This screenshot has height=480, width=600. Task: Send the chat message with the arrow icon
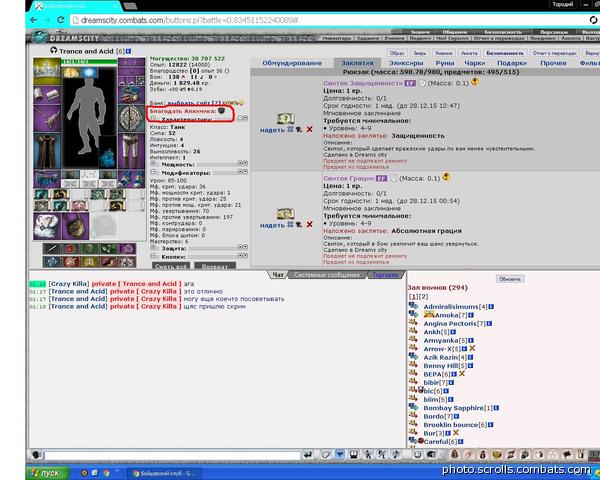(308, 455)
